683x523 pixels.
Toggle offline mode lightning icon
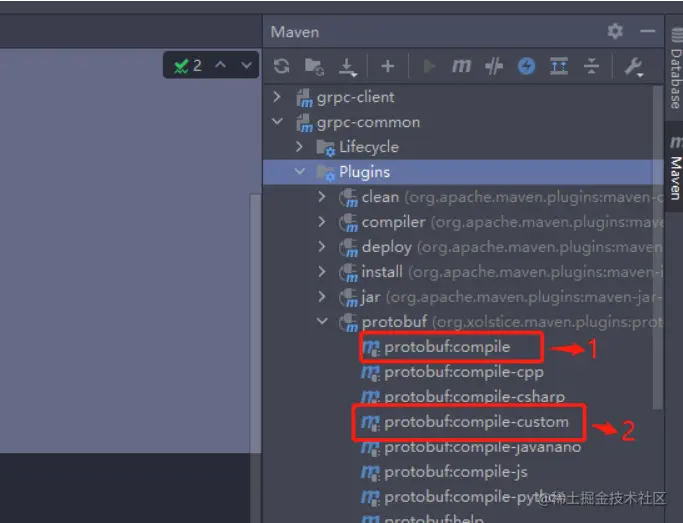(526, 66)
